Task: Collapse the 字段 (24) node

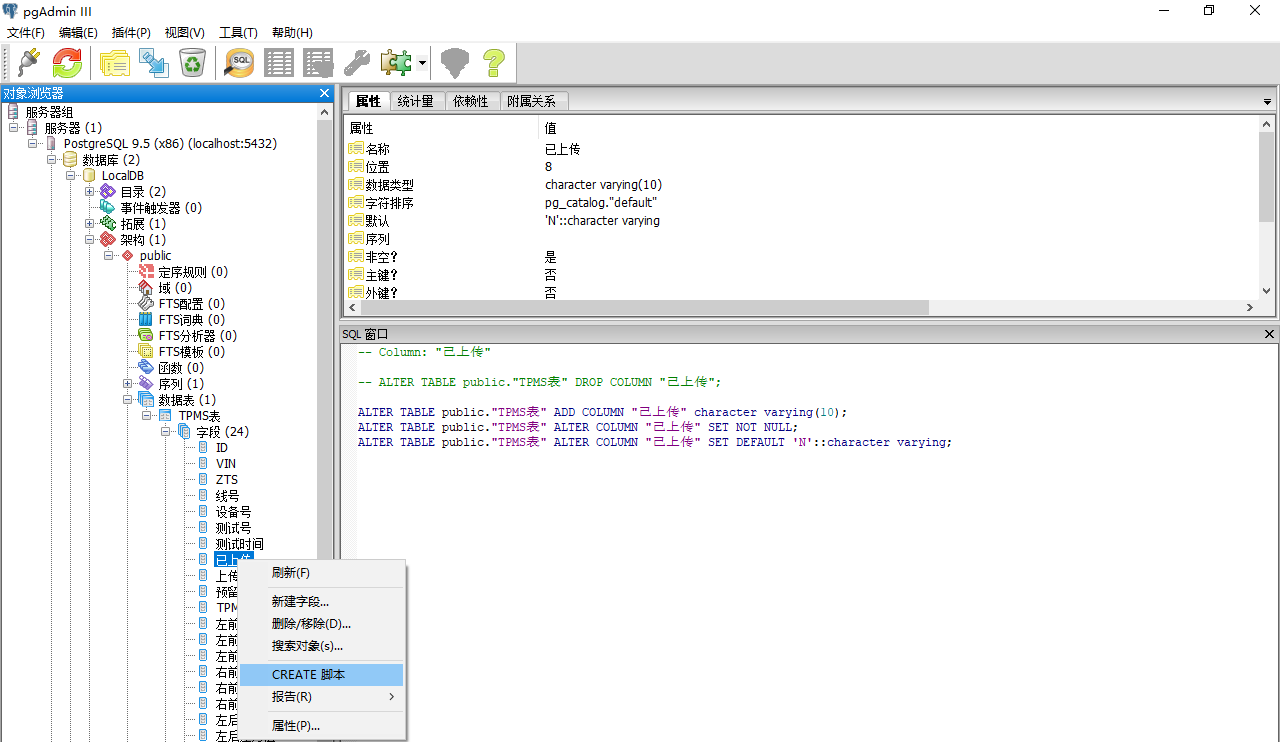Action: [166, 432]
